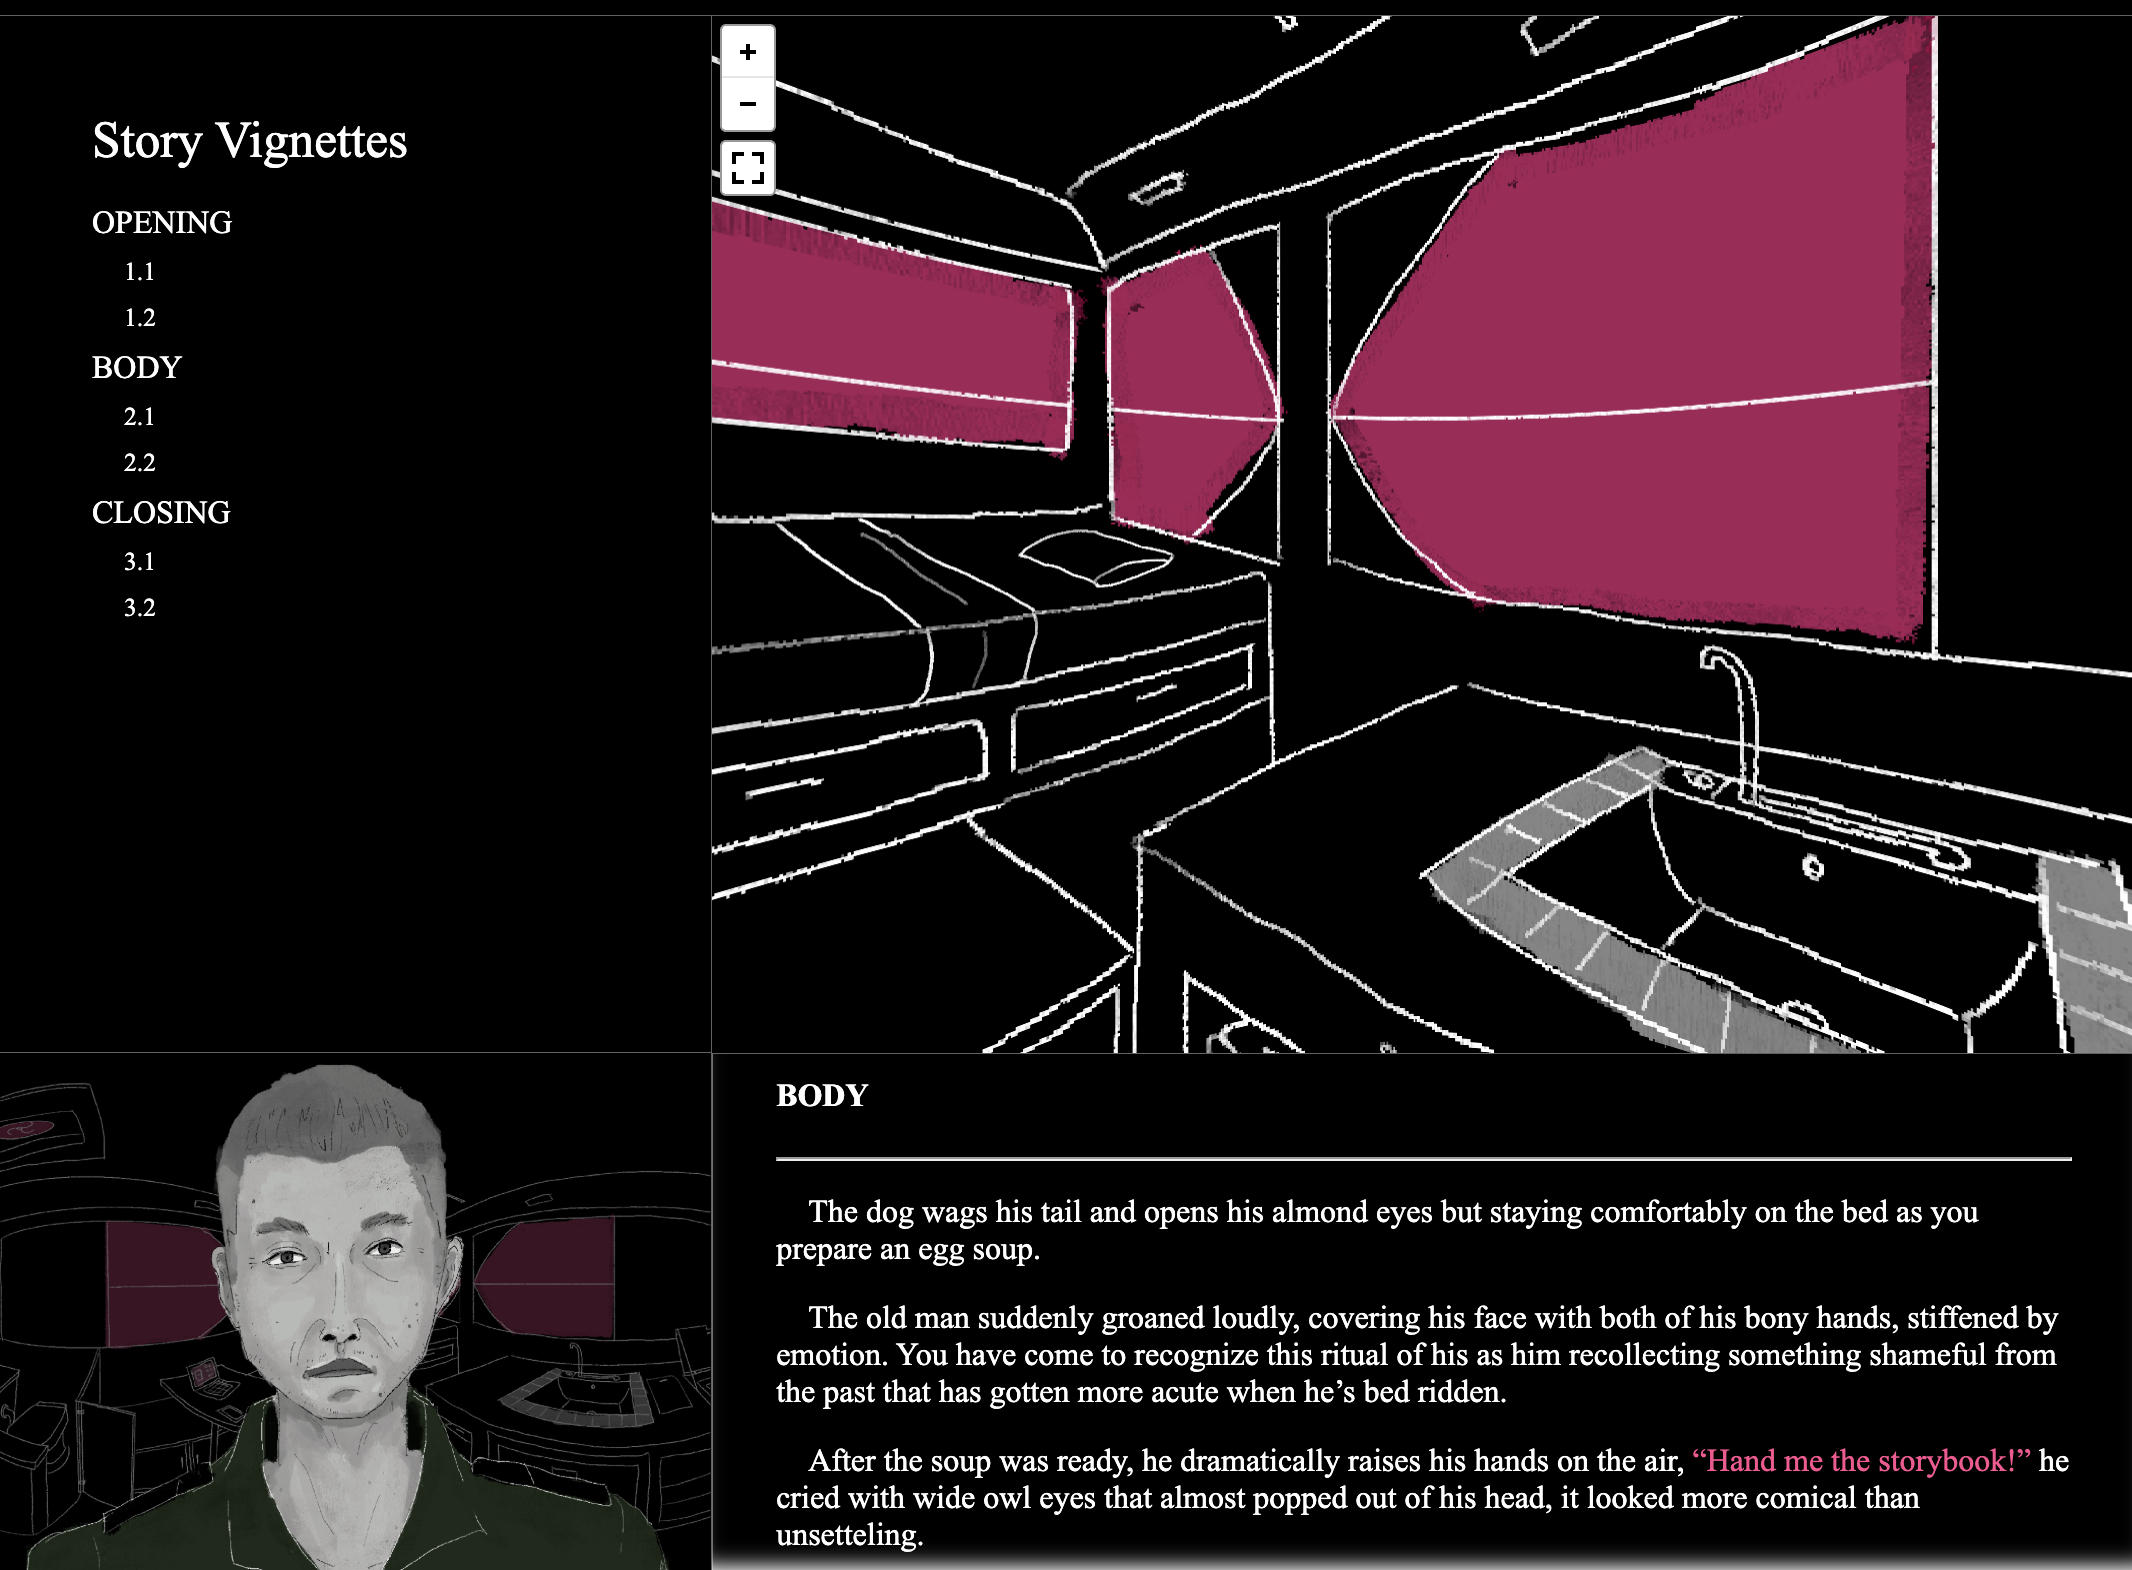Open vignette 1.2 in the sidebar
2132x1570 pixels.
[x=139, y=318]
